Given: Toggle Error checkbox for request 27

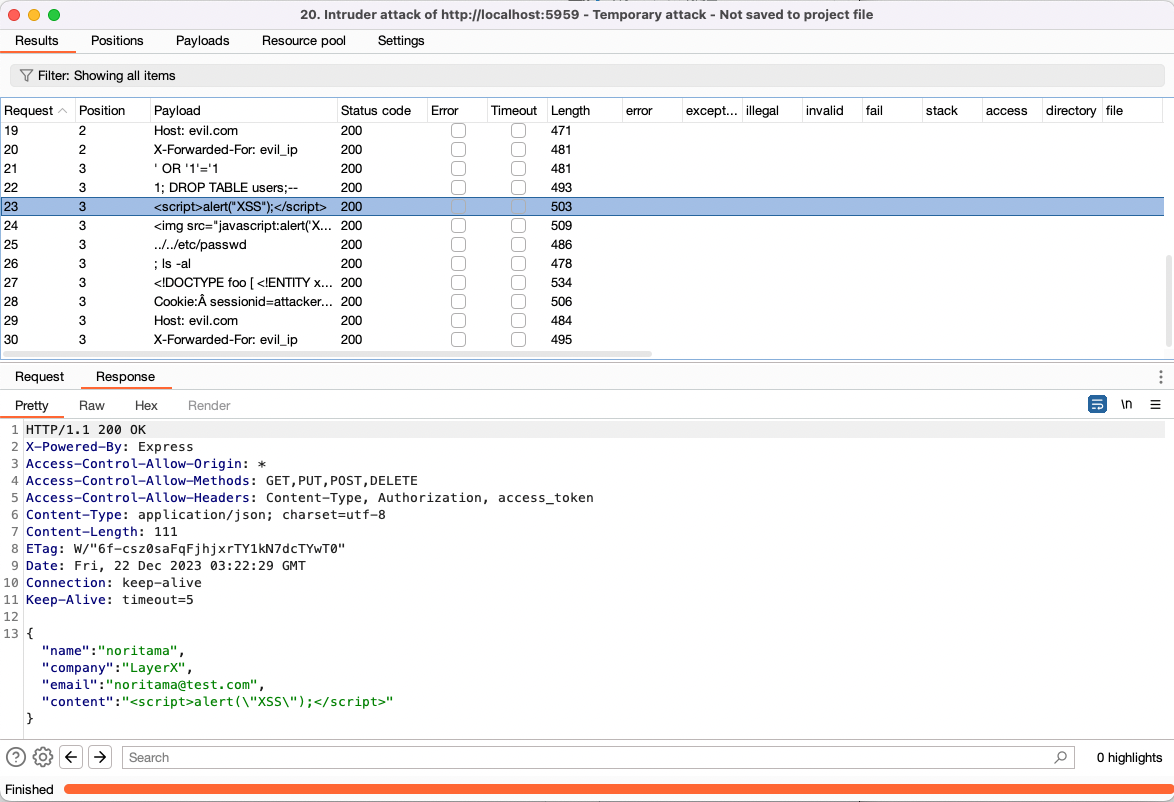Looking at the screenshot, I should pyautogui.click(x=458, y=282).
